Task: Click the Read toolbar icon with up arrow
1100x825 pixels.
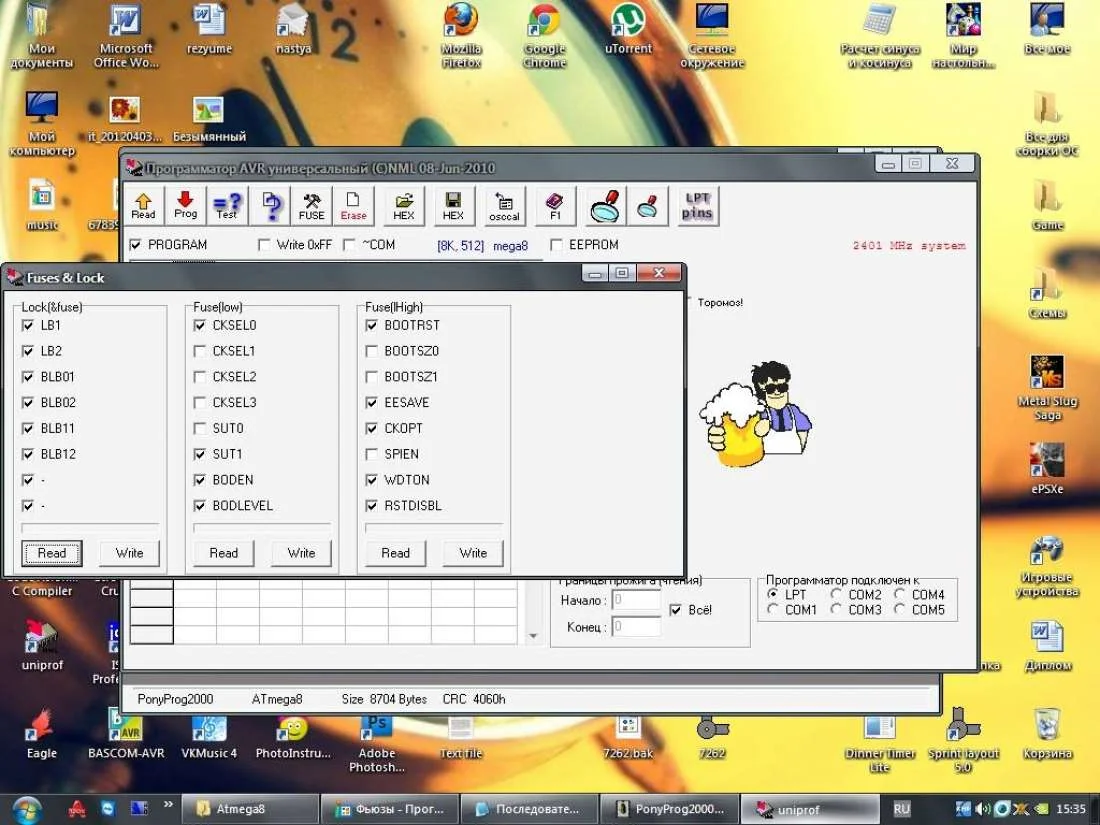Action: (x=144, y=206)
